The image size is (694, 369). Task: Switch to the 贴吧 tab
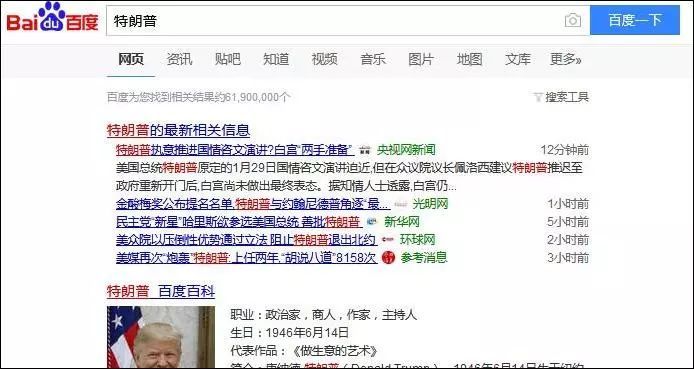point(227,59)
